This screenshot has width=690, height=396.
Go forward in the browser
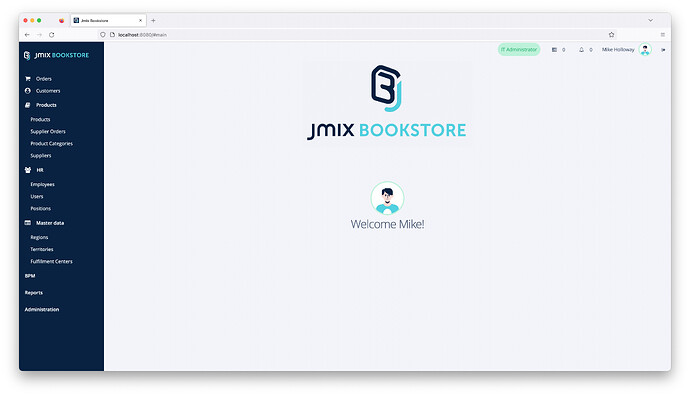pos(39,35)
